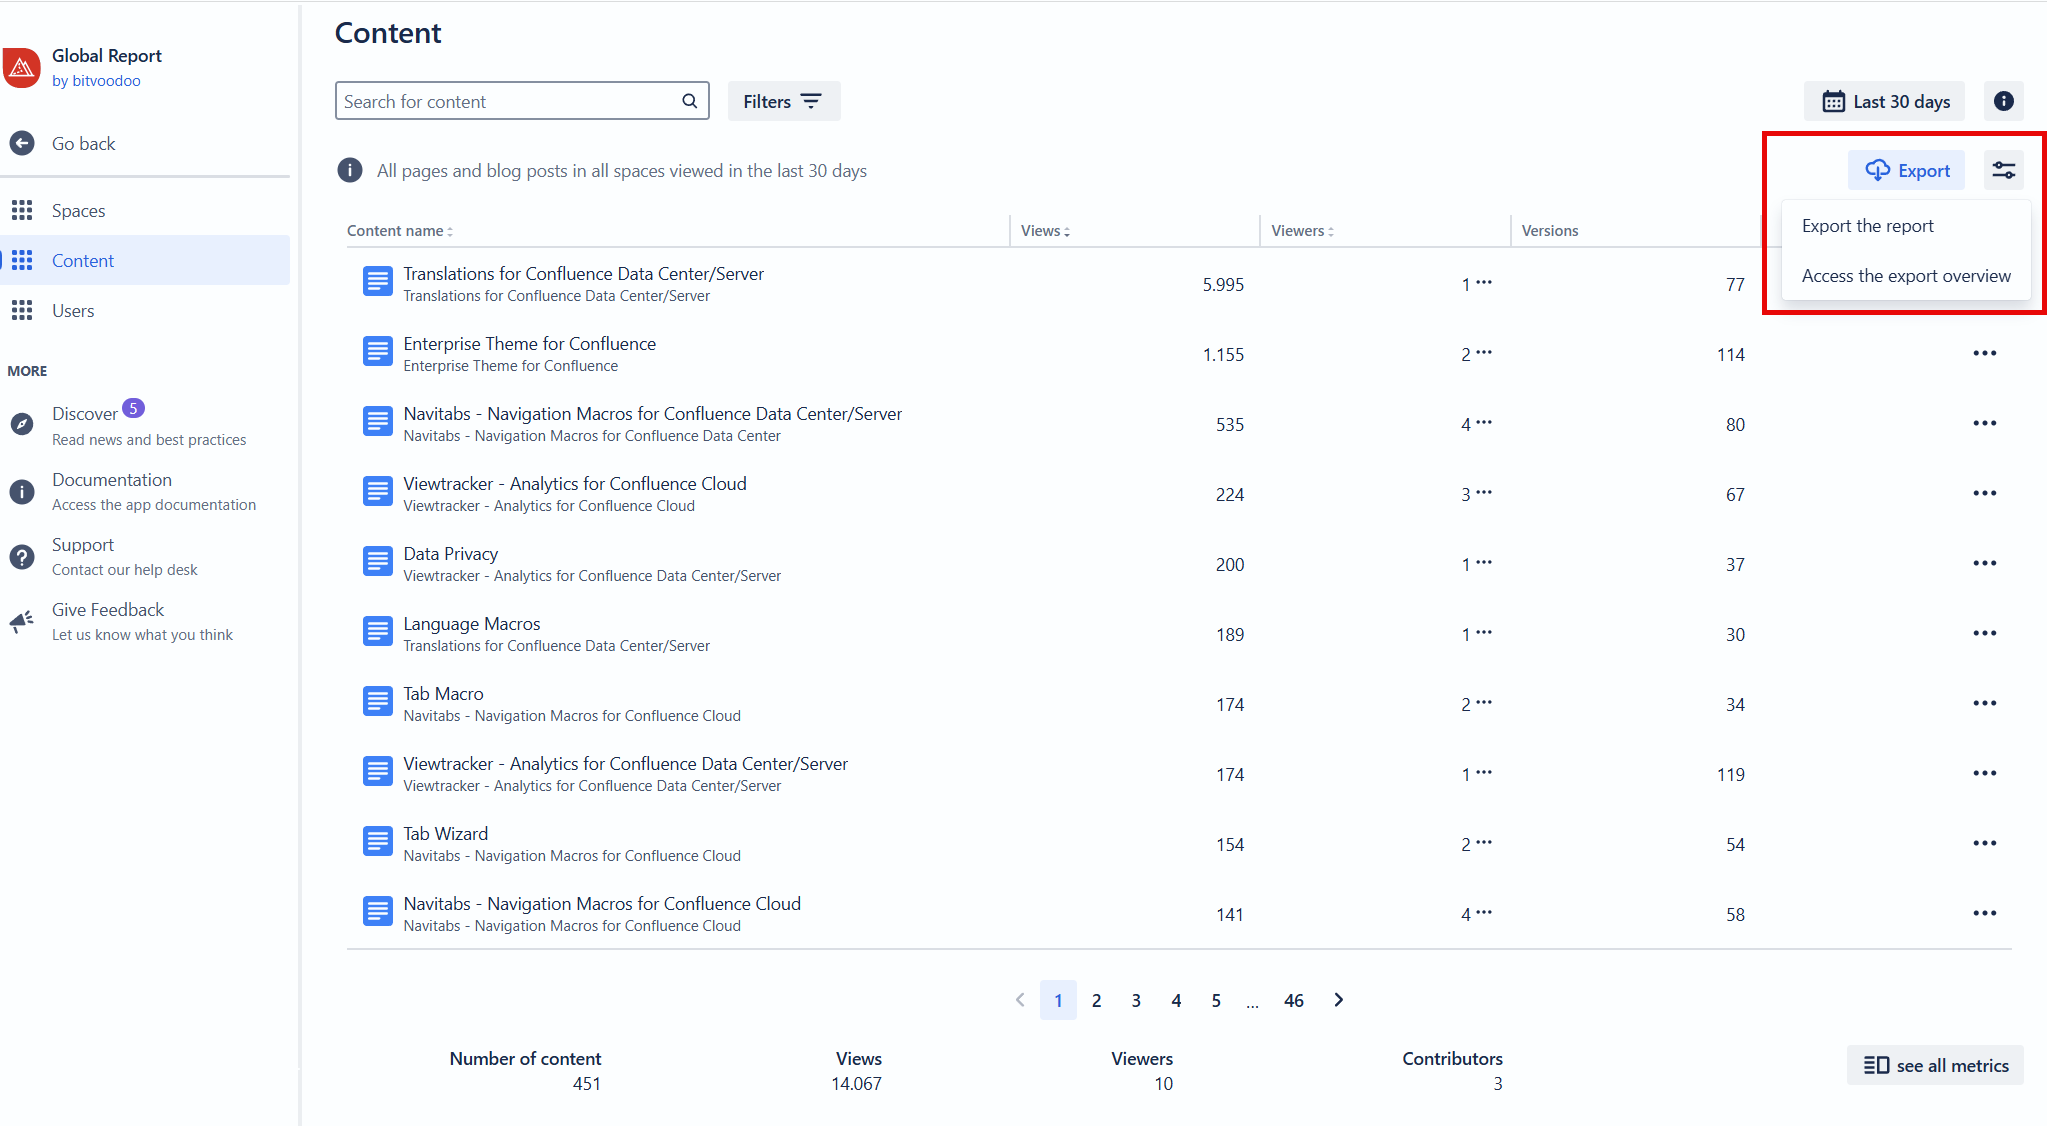The image size is (2047, 1126).
Task: Open the Documentation info icon in sidebar
Action: point(22,491)
